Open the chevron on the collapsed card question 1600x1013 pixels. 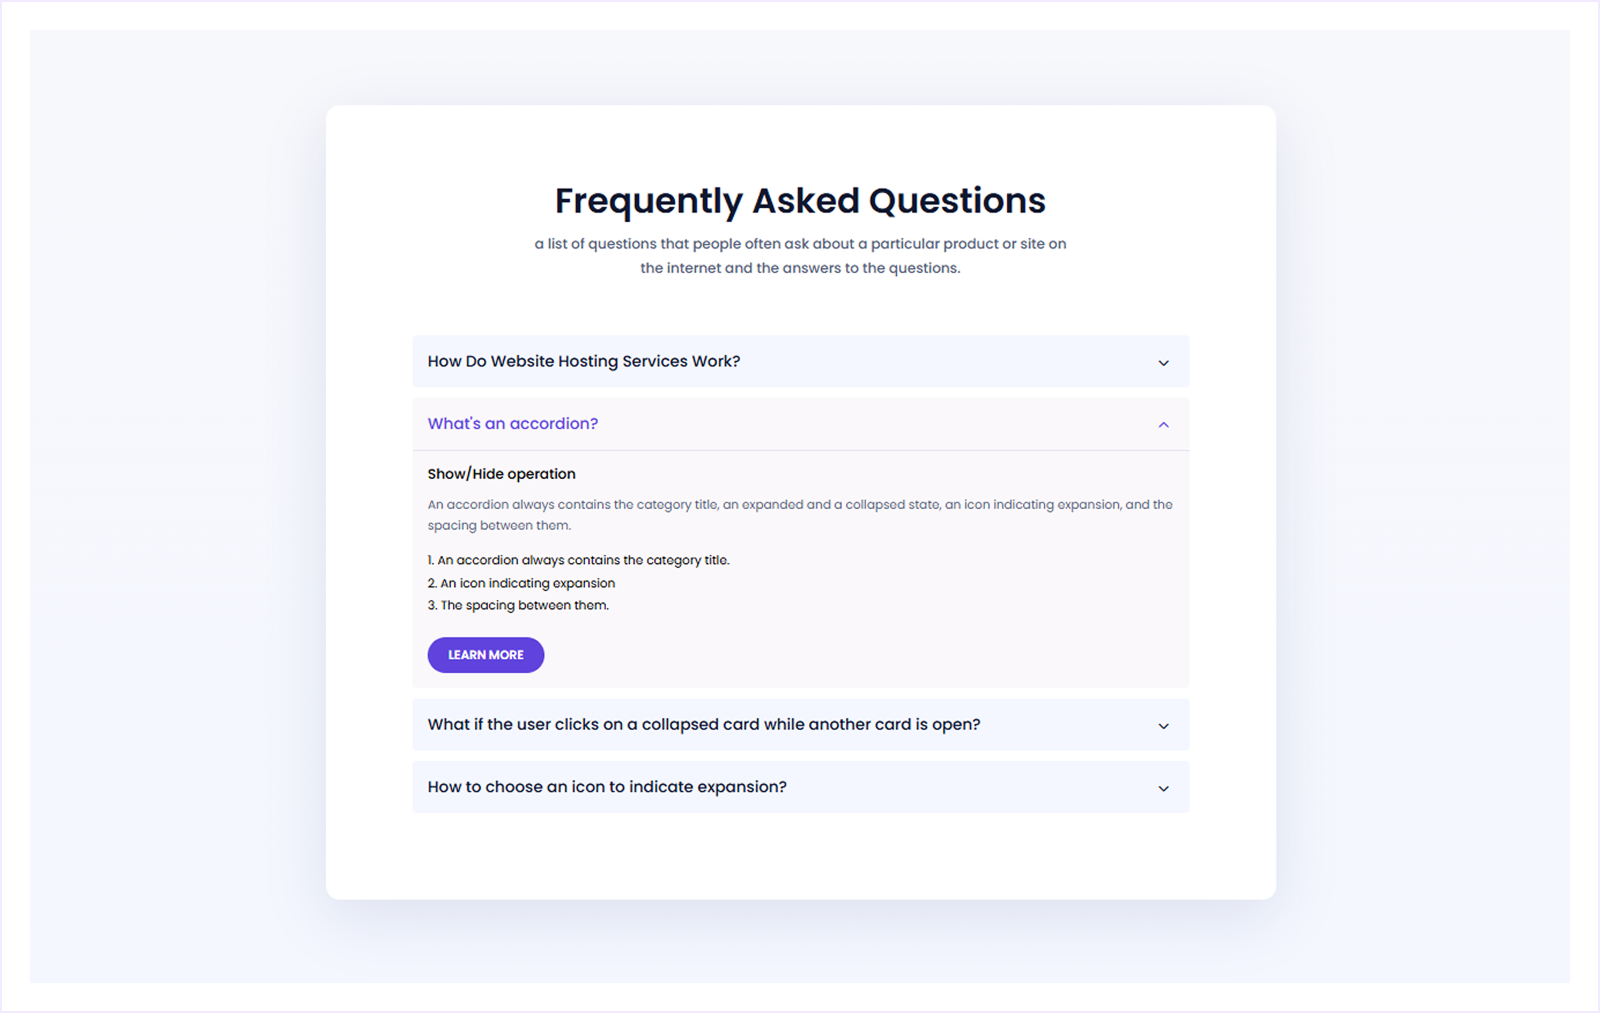click(x=1163, y=725)
